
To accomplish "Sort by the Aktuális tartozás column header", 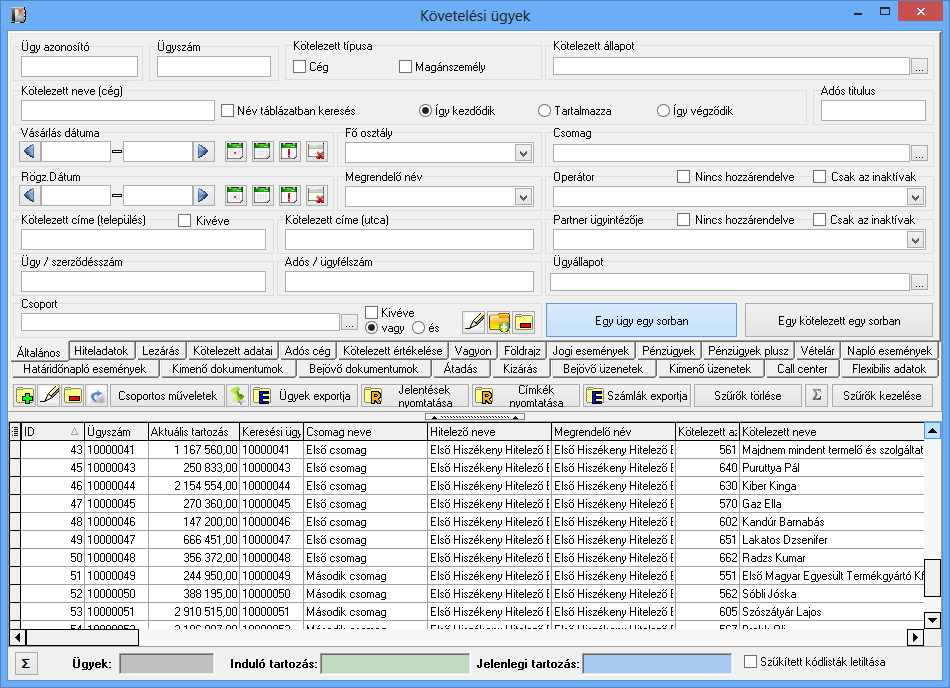I will [193, 432].
